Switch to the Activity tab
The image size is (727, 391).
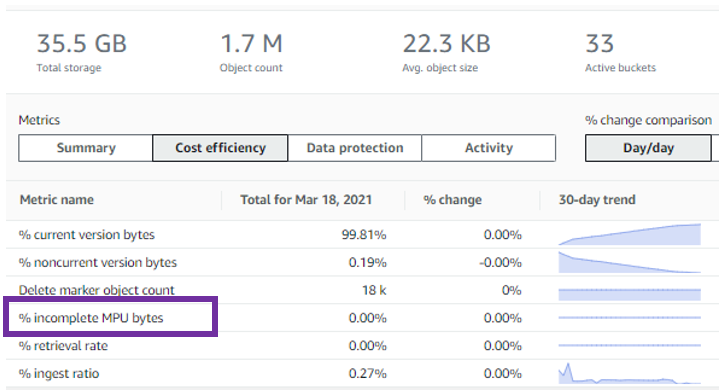[489, 148]
